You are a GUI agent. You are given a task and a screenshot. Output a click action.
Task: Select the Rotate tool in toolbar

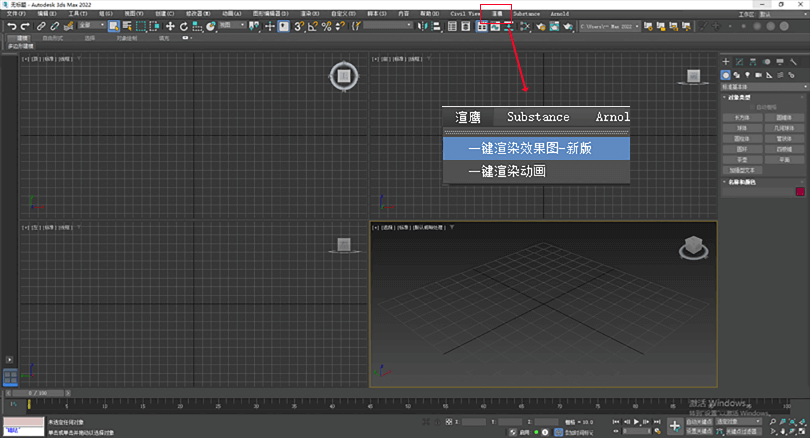click(x=183, y=26)
